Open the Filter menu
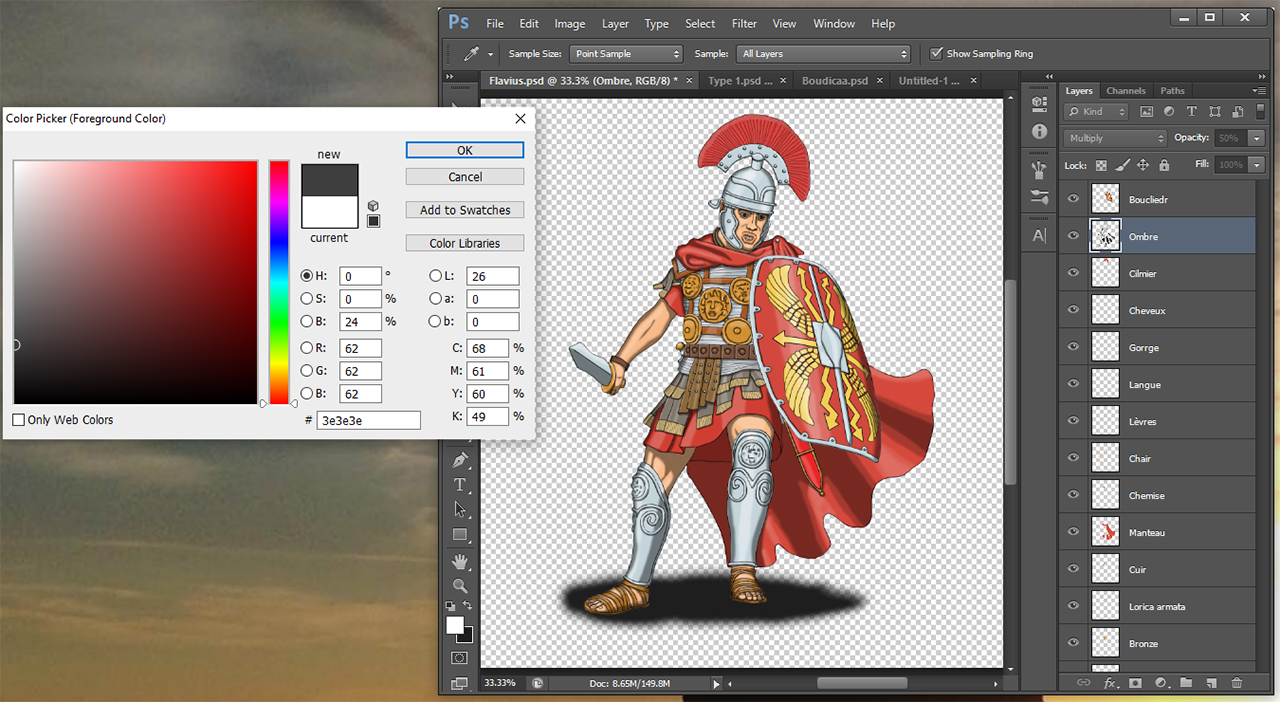This screenshot has width=1280, height=702. pyautogui.click(x=744, y=24)
